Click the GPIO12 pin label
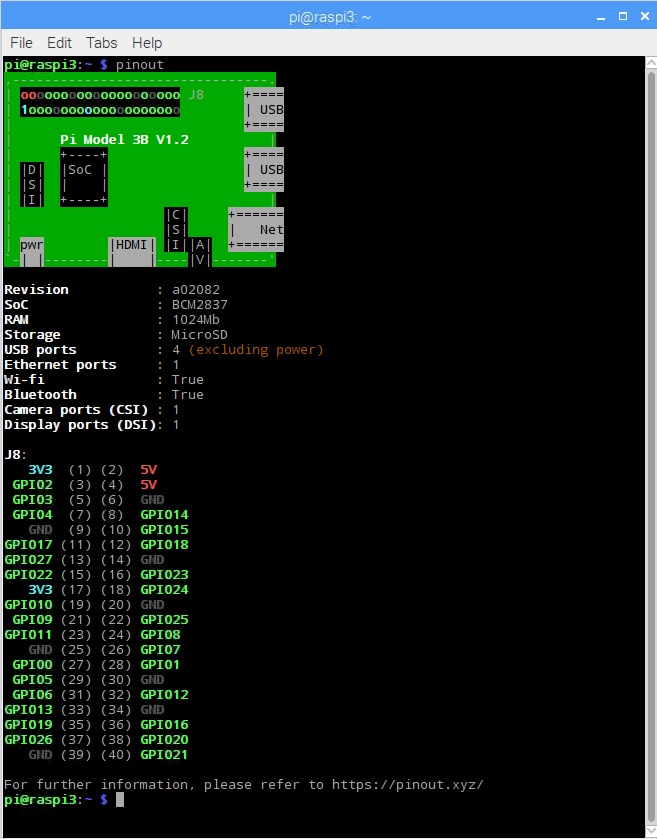This screenshot has height=839, width=657. click(164, 695)
